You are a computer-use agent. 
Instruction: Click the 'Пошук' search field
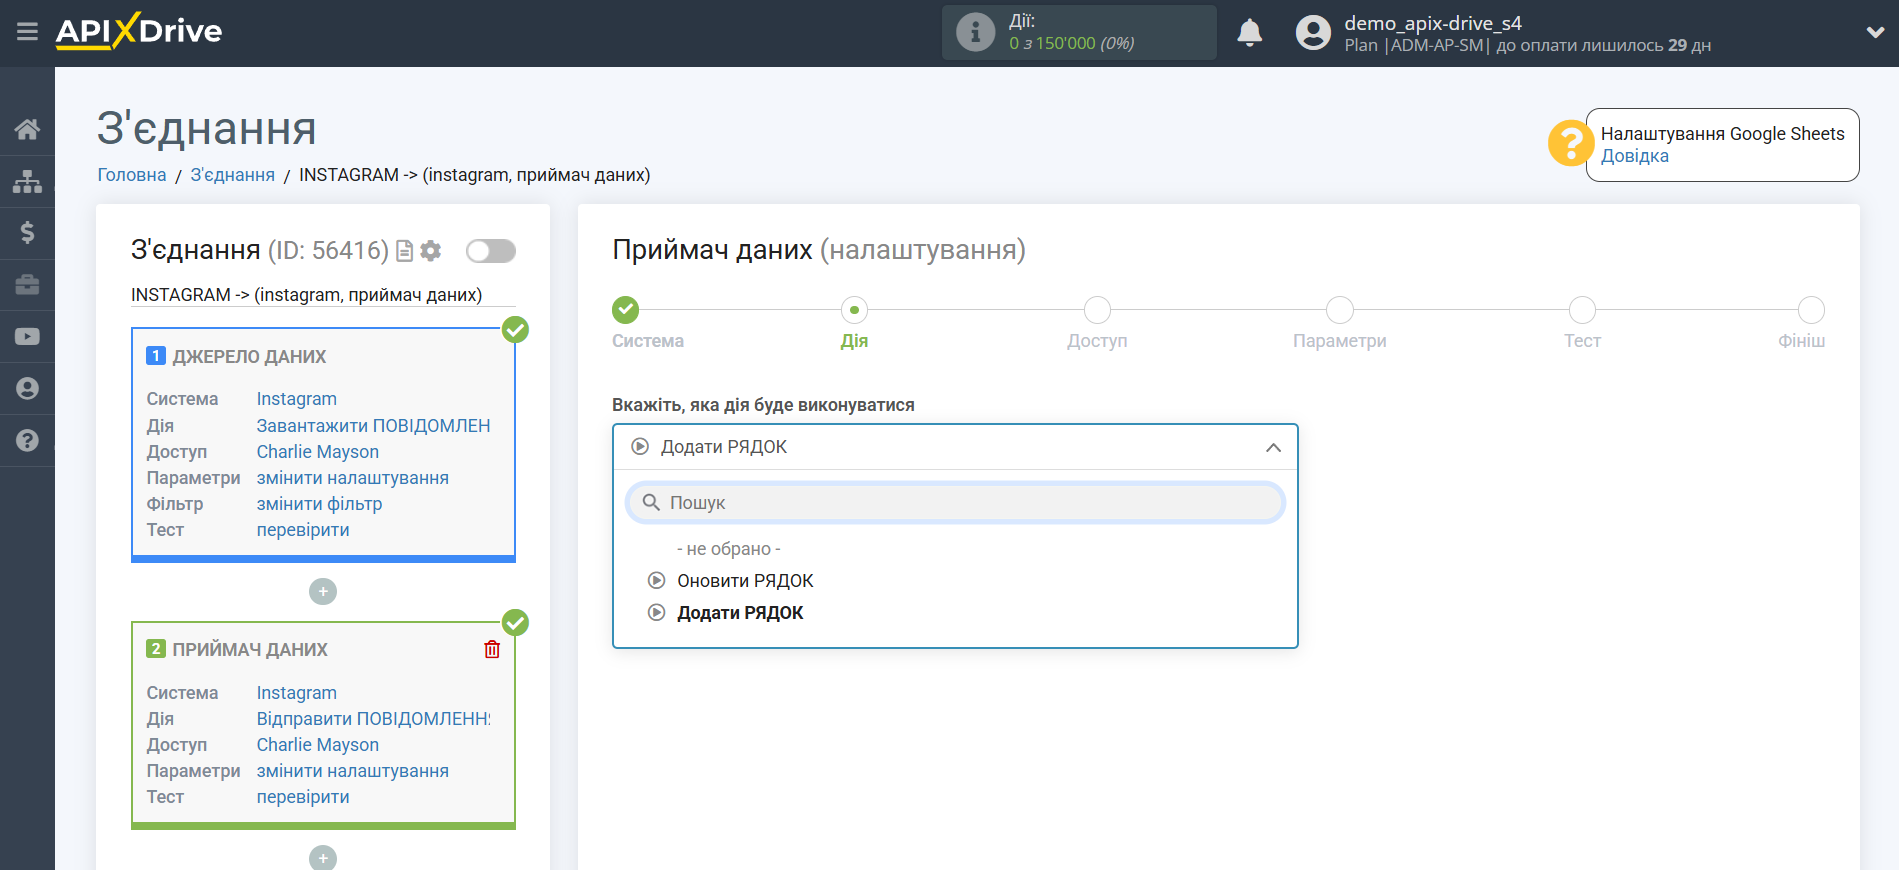(x=955, y=503)
